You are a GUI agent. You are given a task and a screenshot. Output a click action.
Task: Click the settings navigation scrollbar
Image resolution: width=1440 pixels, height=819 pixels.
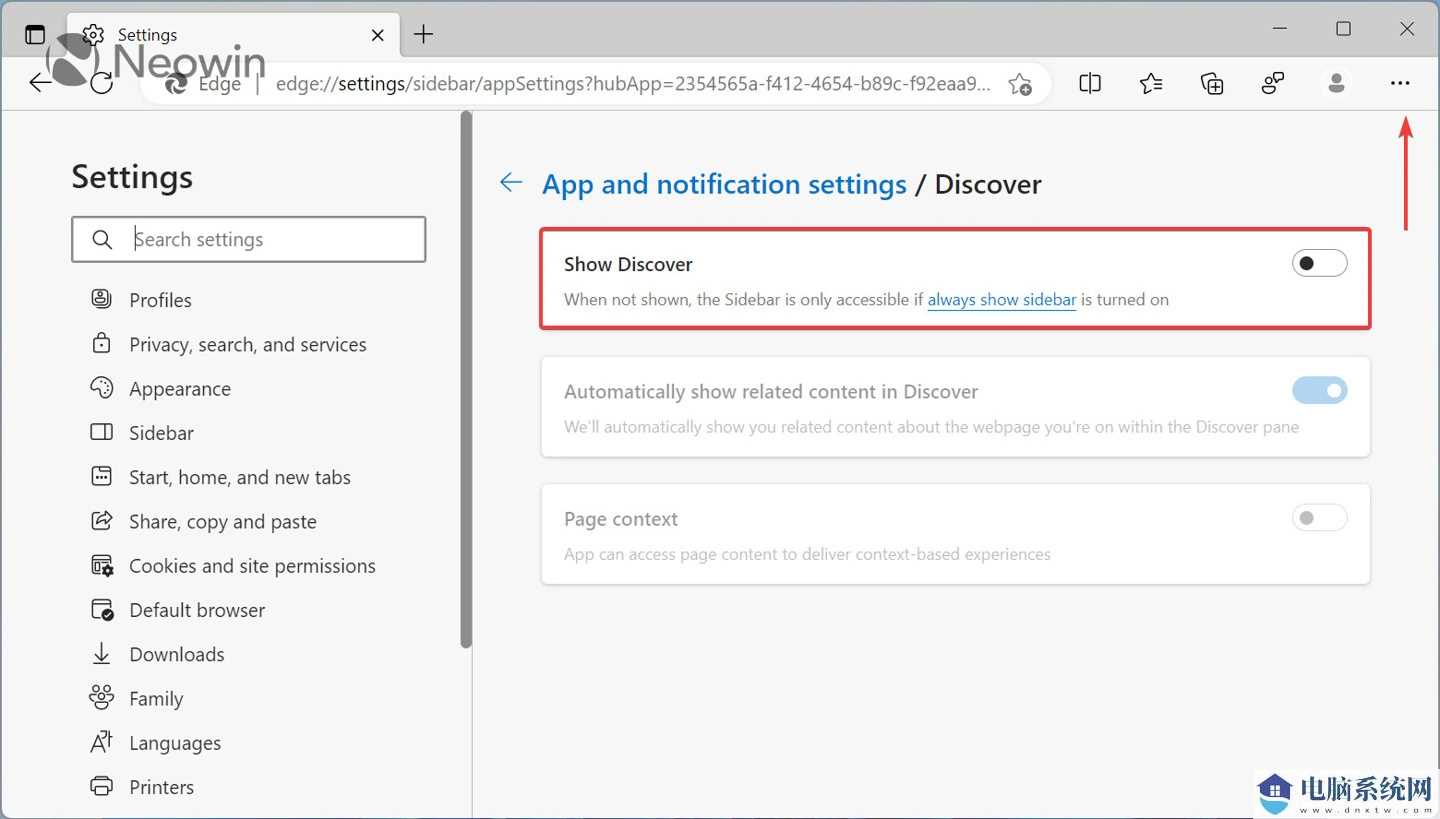466,379
